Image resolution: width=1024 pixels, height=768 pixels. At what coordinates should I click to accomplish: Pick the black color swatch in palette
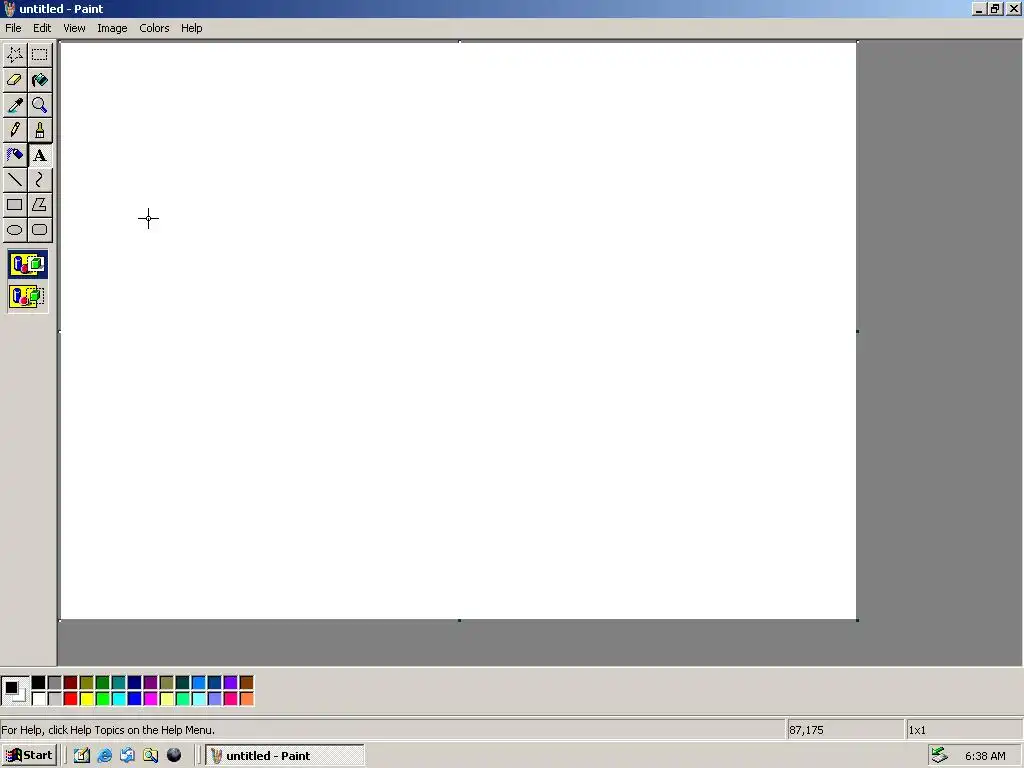39,683
